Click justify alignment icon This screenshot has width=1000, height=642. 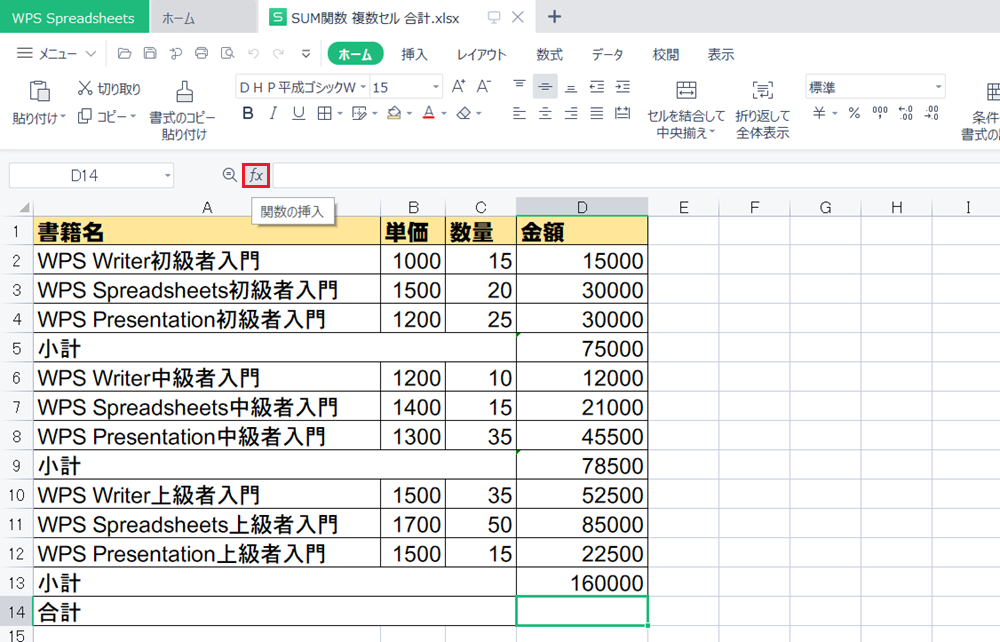(x=597, y=113)
